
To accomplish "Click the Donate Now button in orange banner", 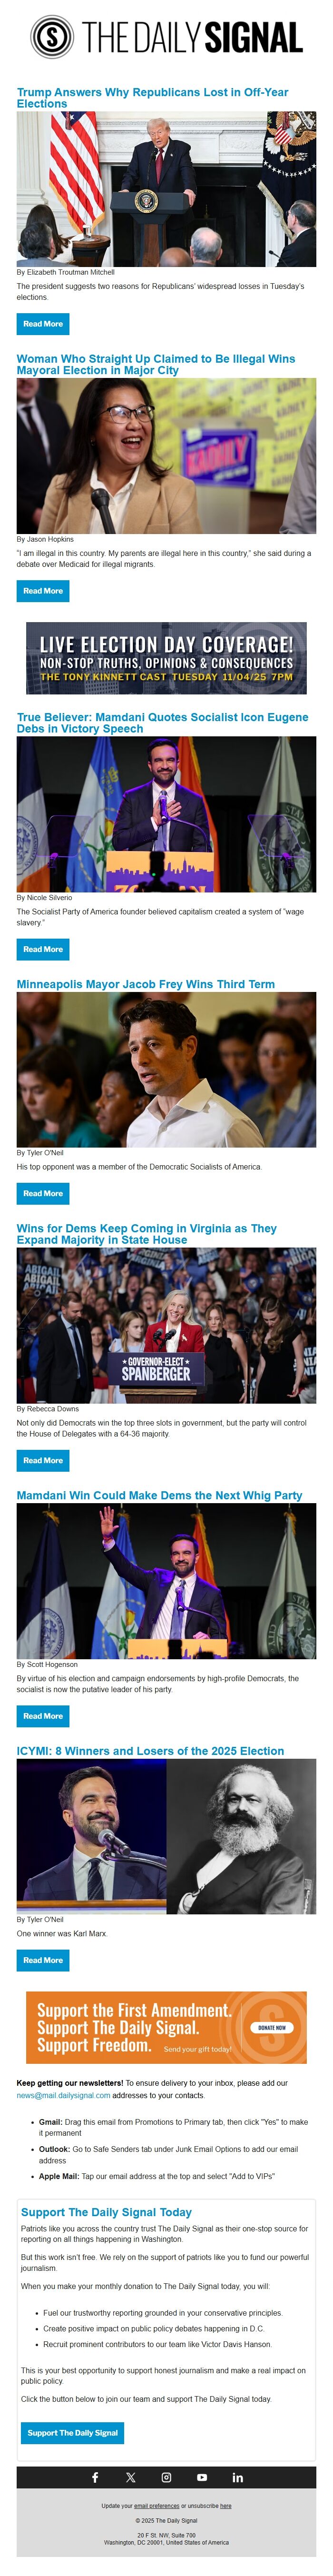I will [272, 2027].
